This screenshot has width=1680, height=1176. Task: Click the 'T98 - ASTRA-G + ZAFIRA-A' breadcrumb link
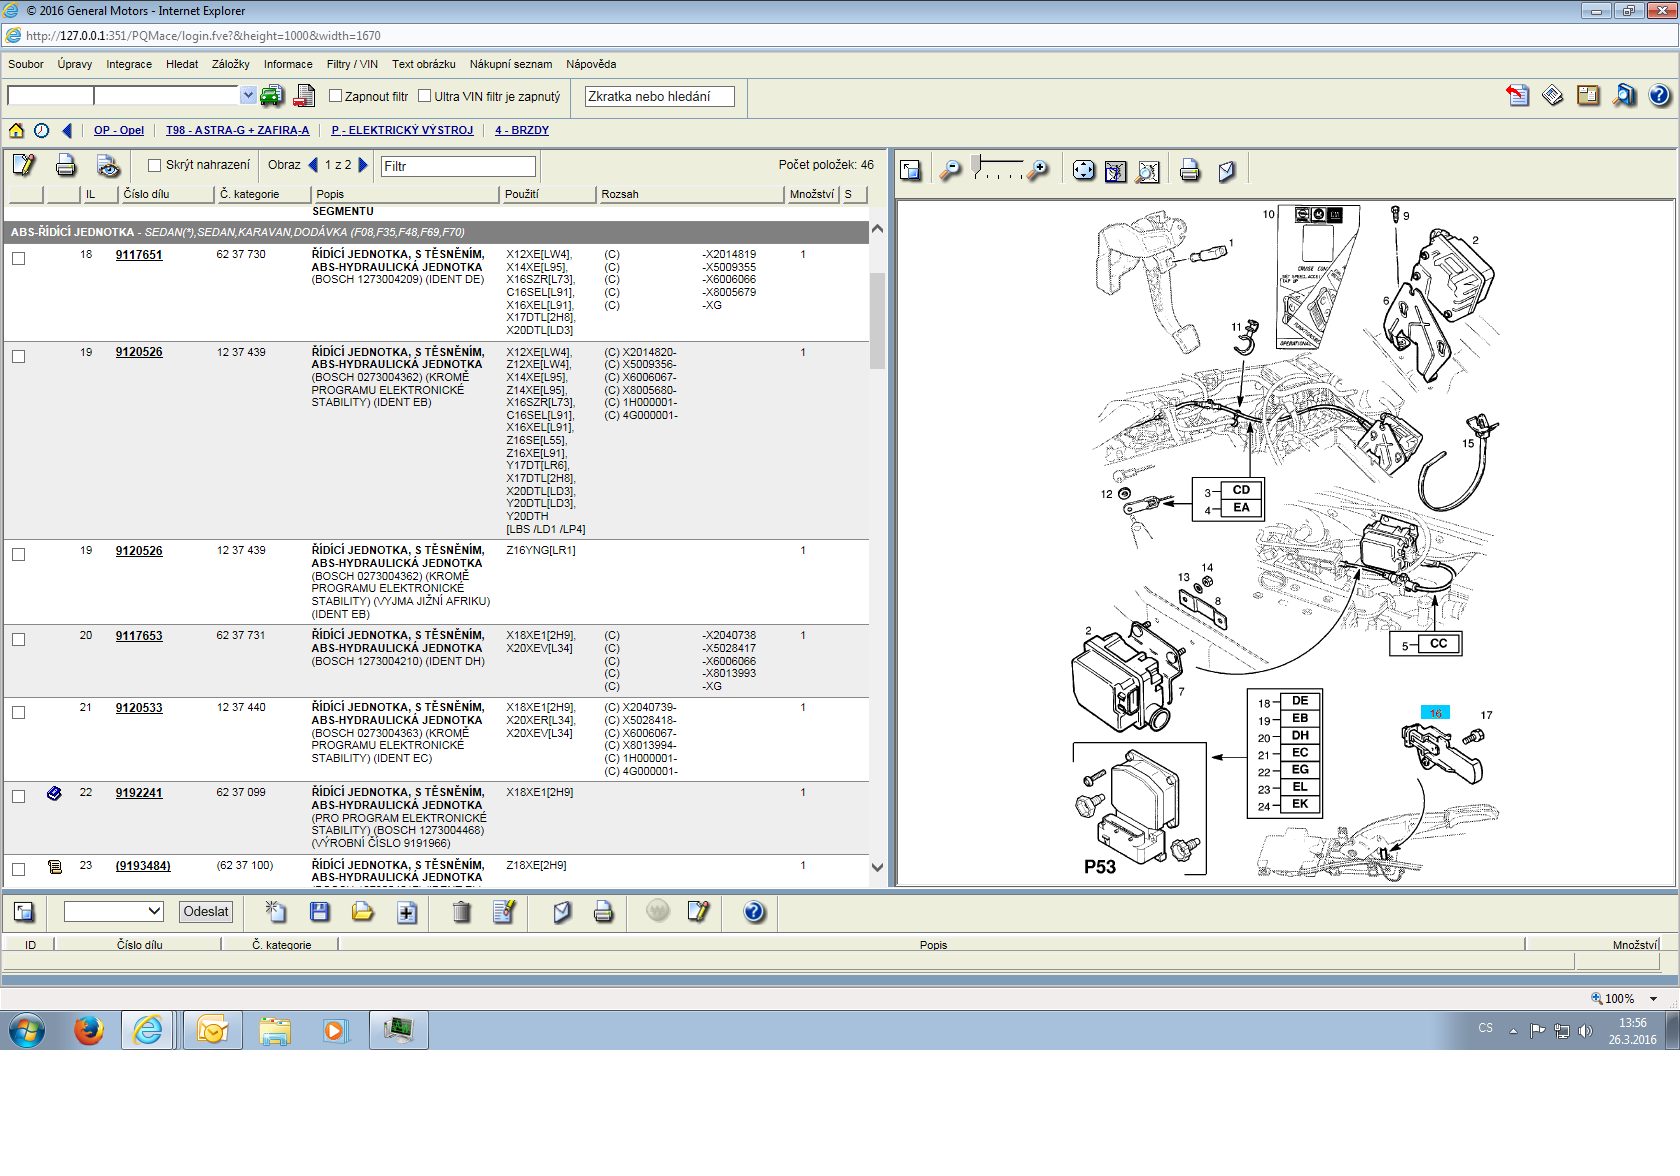238,130
